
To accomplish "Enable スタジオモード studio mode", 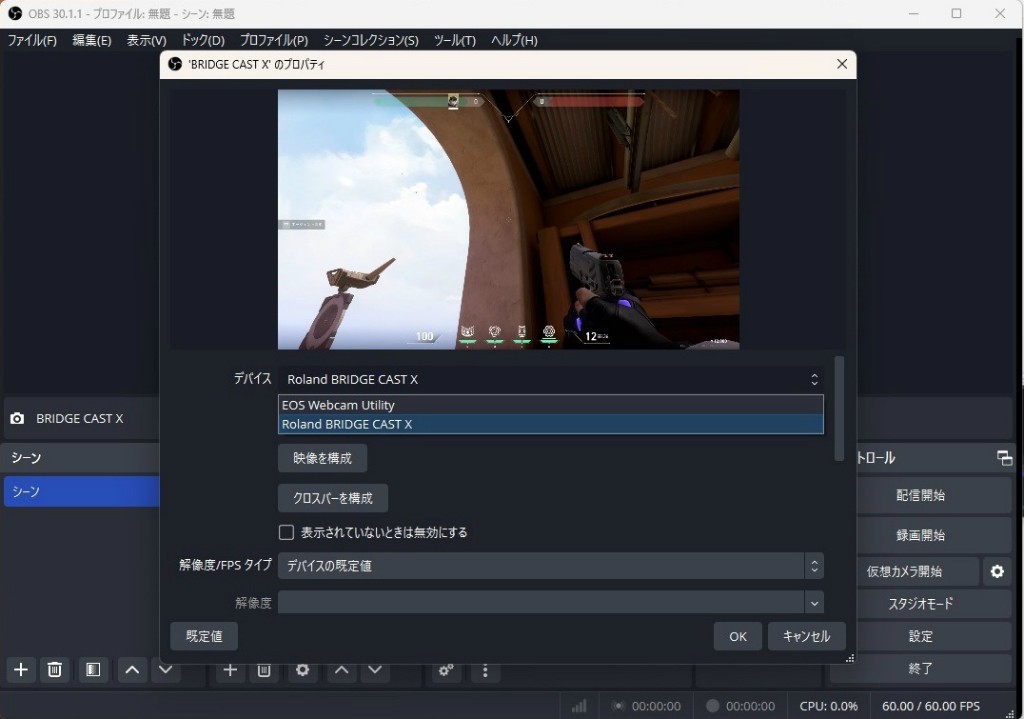I will [920, 603].
